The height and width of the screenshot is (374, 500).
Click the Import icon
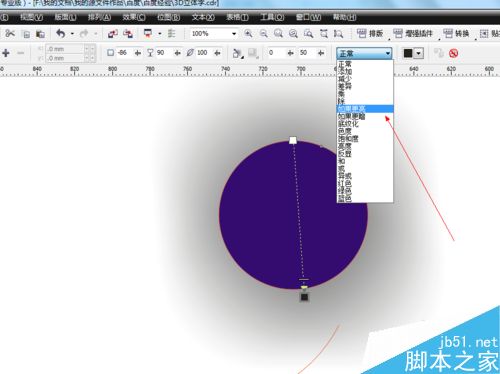point(113,33)
